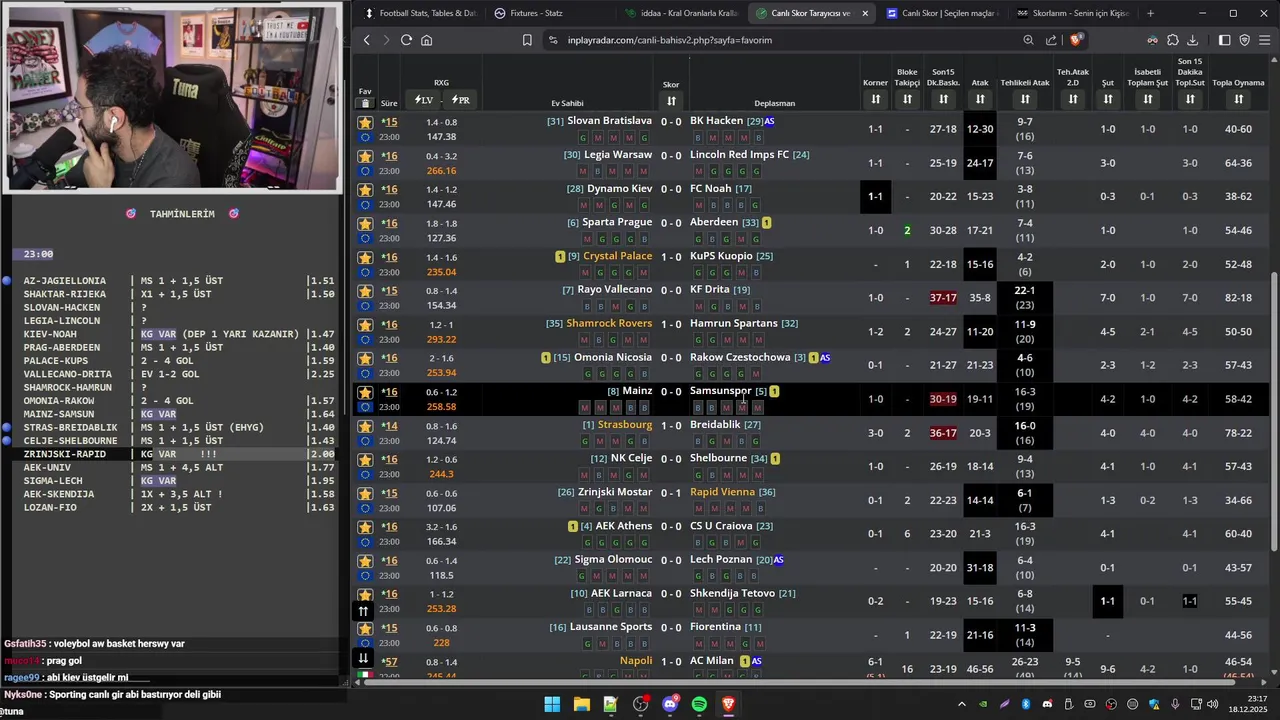Sort table by Korner column arrows
The height and width of the screenshot is (720, 1280).
[875, 99]
